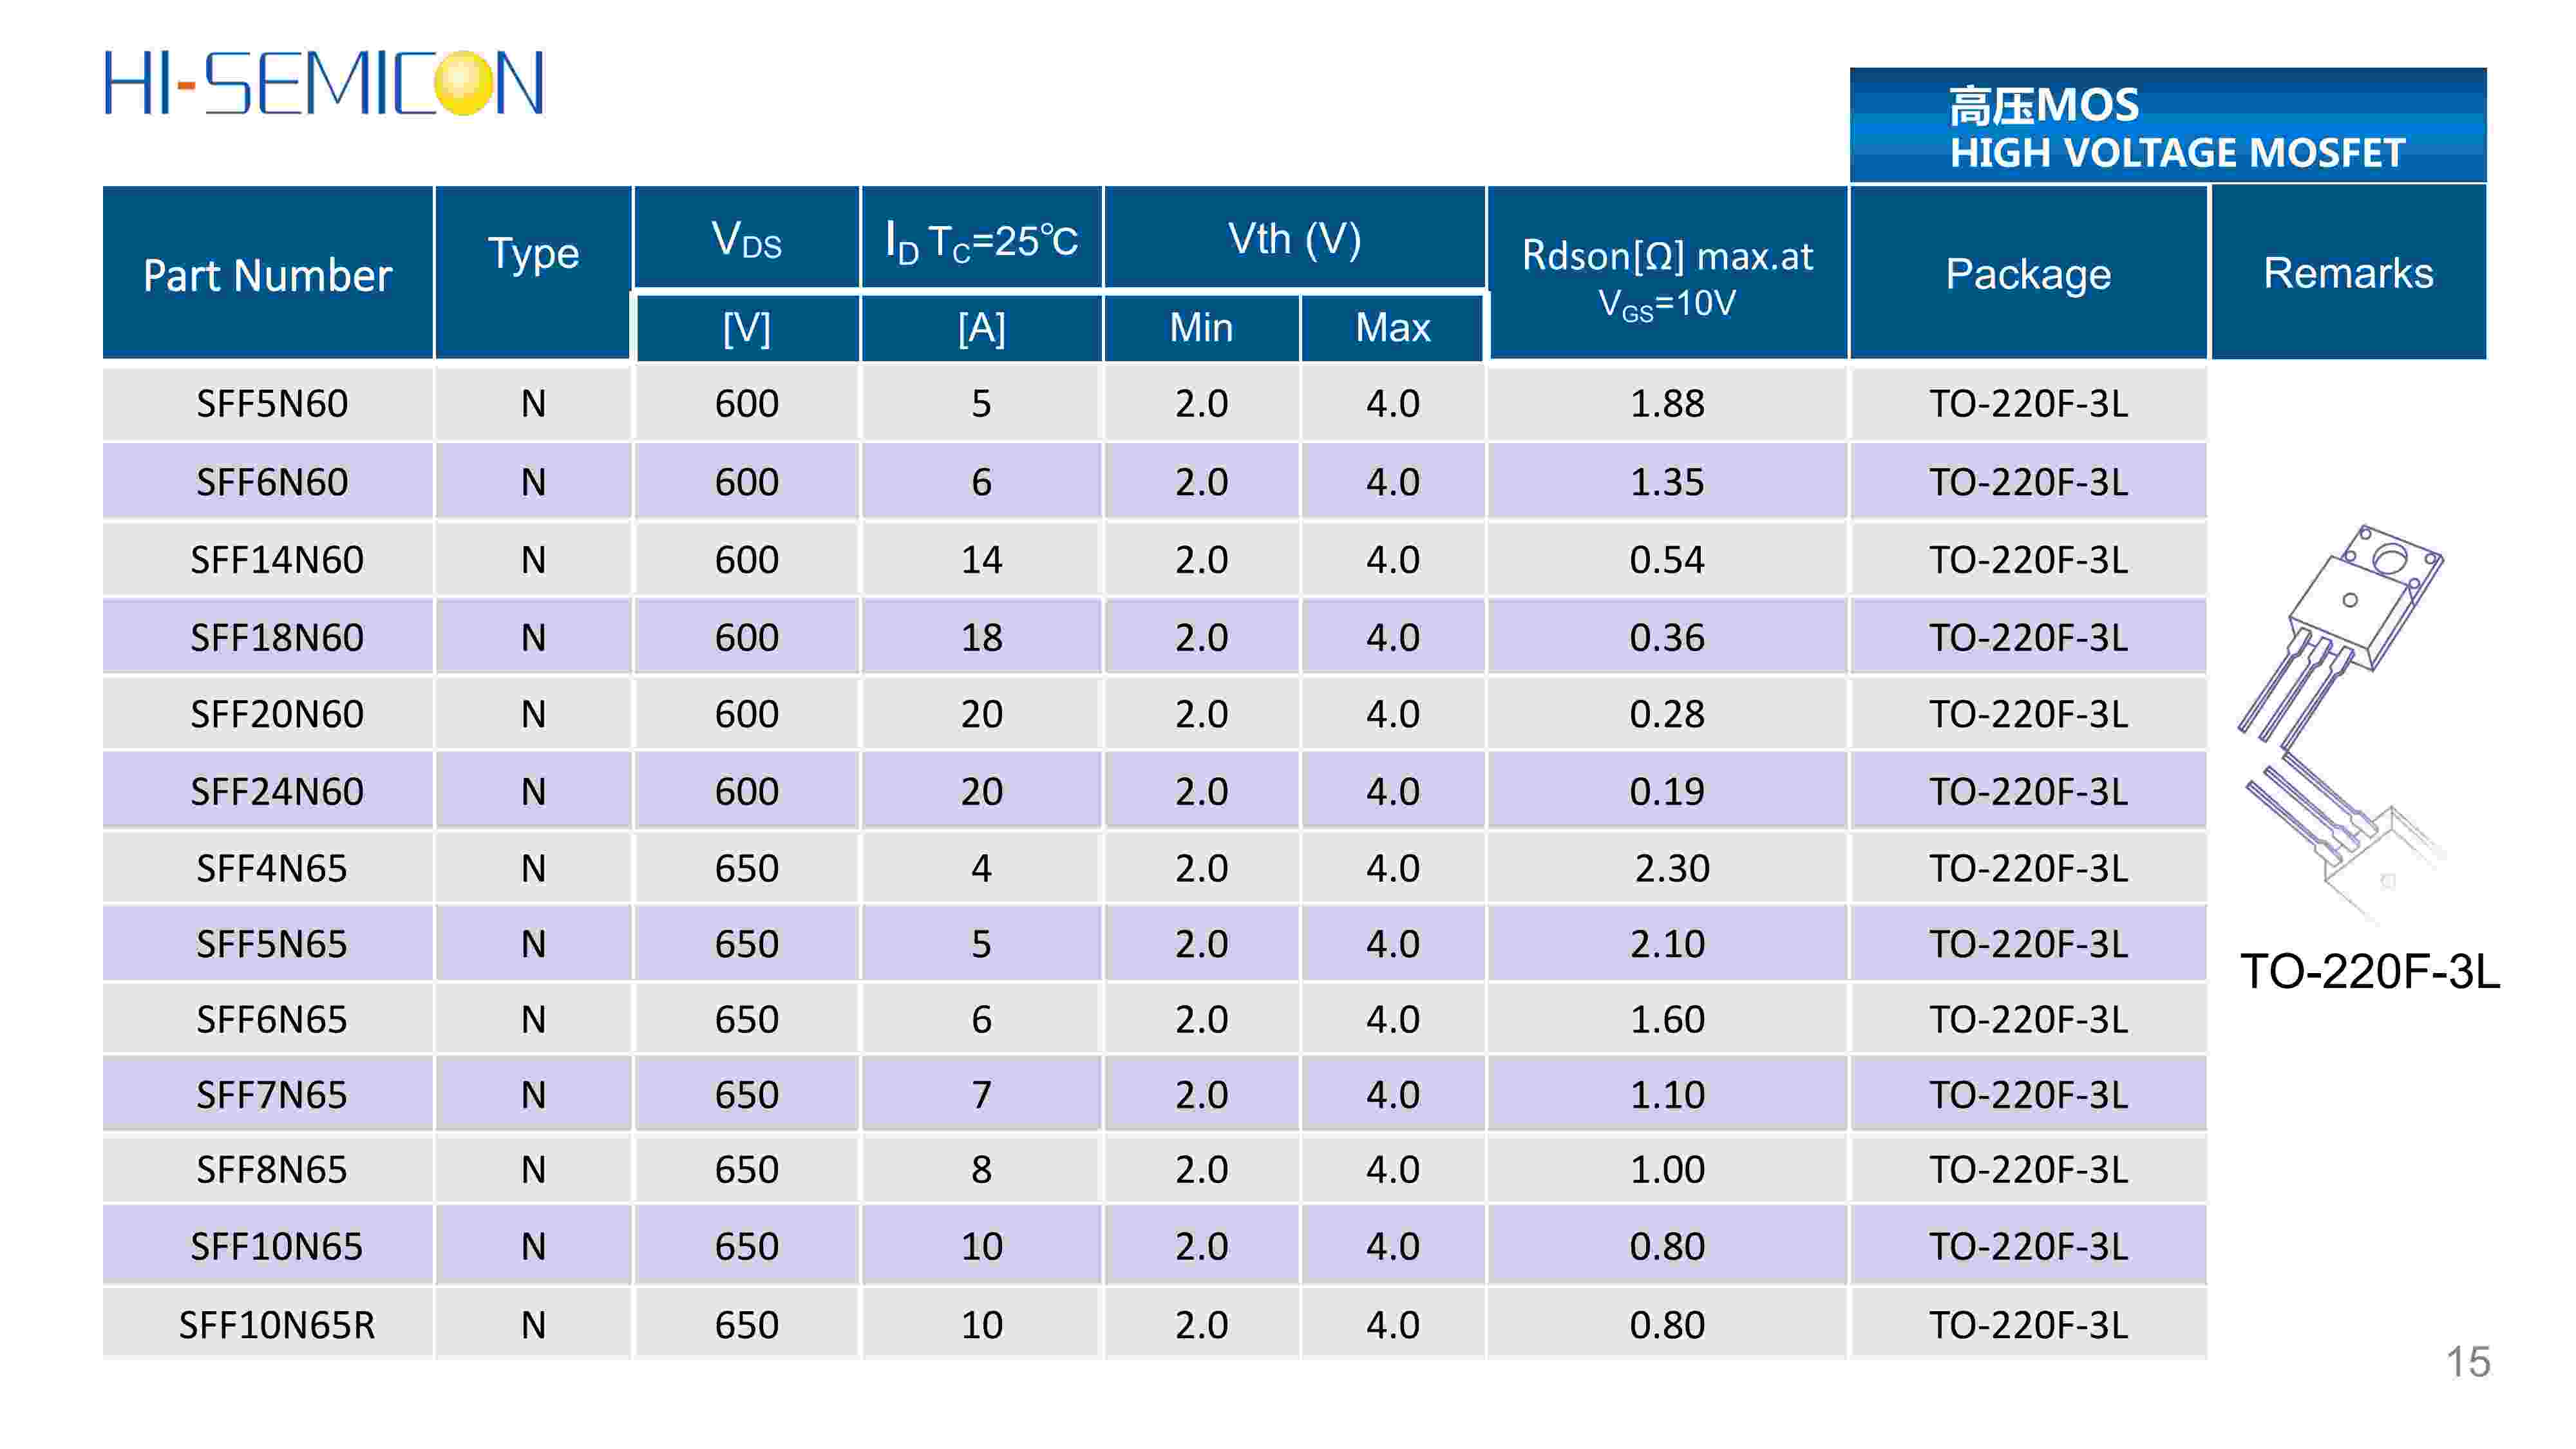
Task: Click the Type column header
Action: coord(533,254)
